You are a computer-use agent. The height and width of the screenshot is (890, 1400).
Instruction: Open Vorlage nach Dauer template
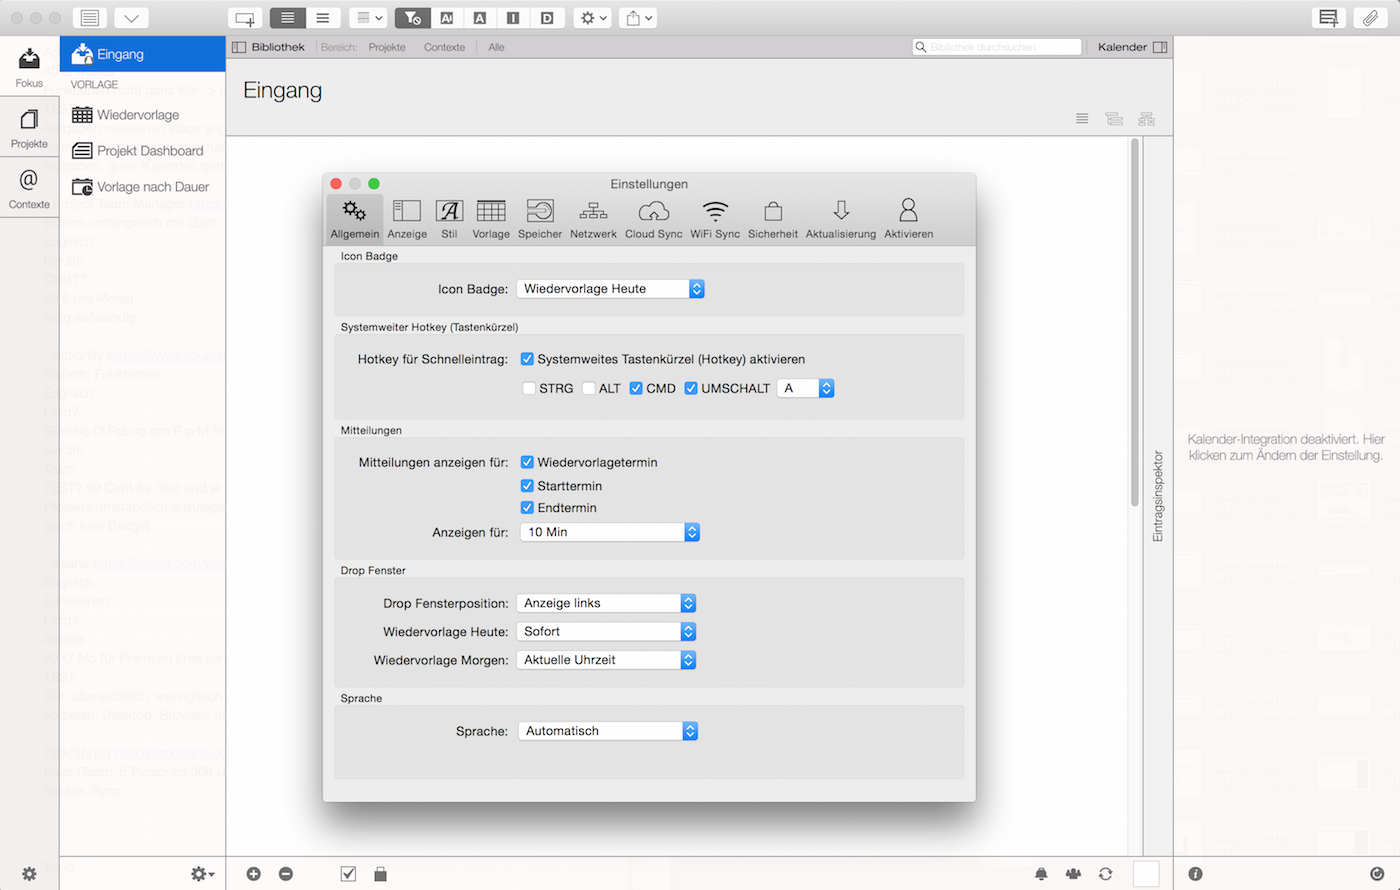pyautogui.click(x=142, y=187)
